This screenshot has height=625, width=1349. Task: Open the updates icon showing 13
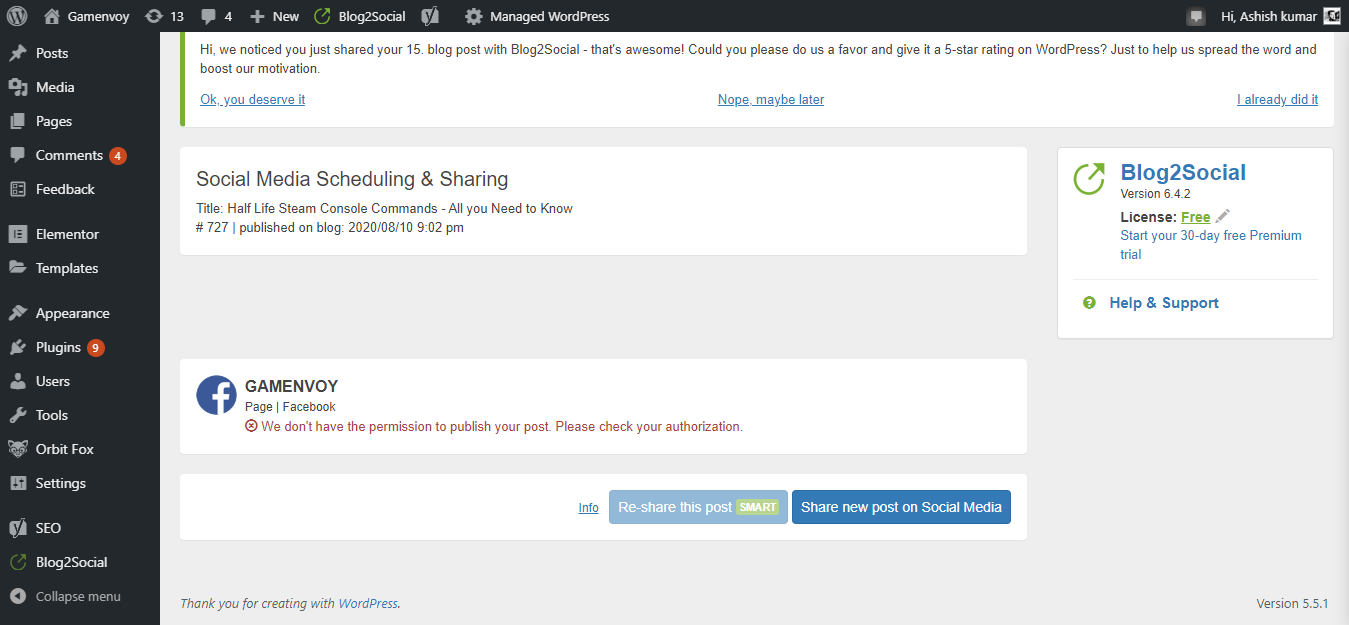point(164,16)
